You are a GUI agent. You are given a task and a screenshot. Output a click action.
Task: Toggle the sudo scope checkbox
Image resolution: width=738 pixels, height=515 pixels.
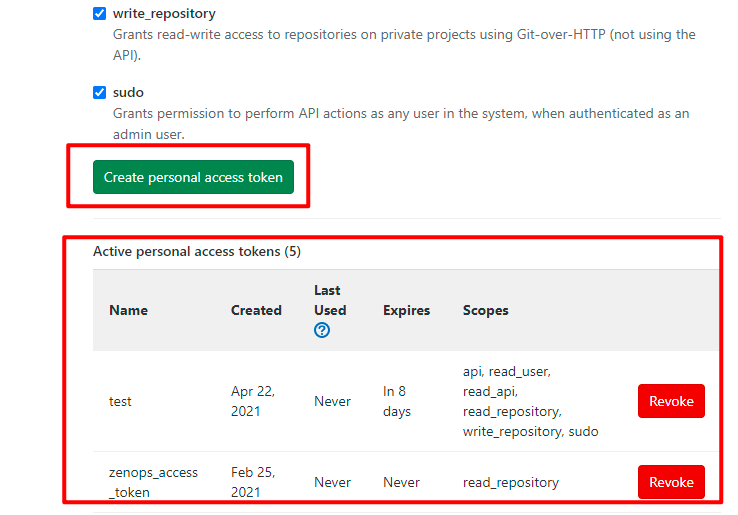click(100, 93)
